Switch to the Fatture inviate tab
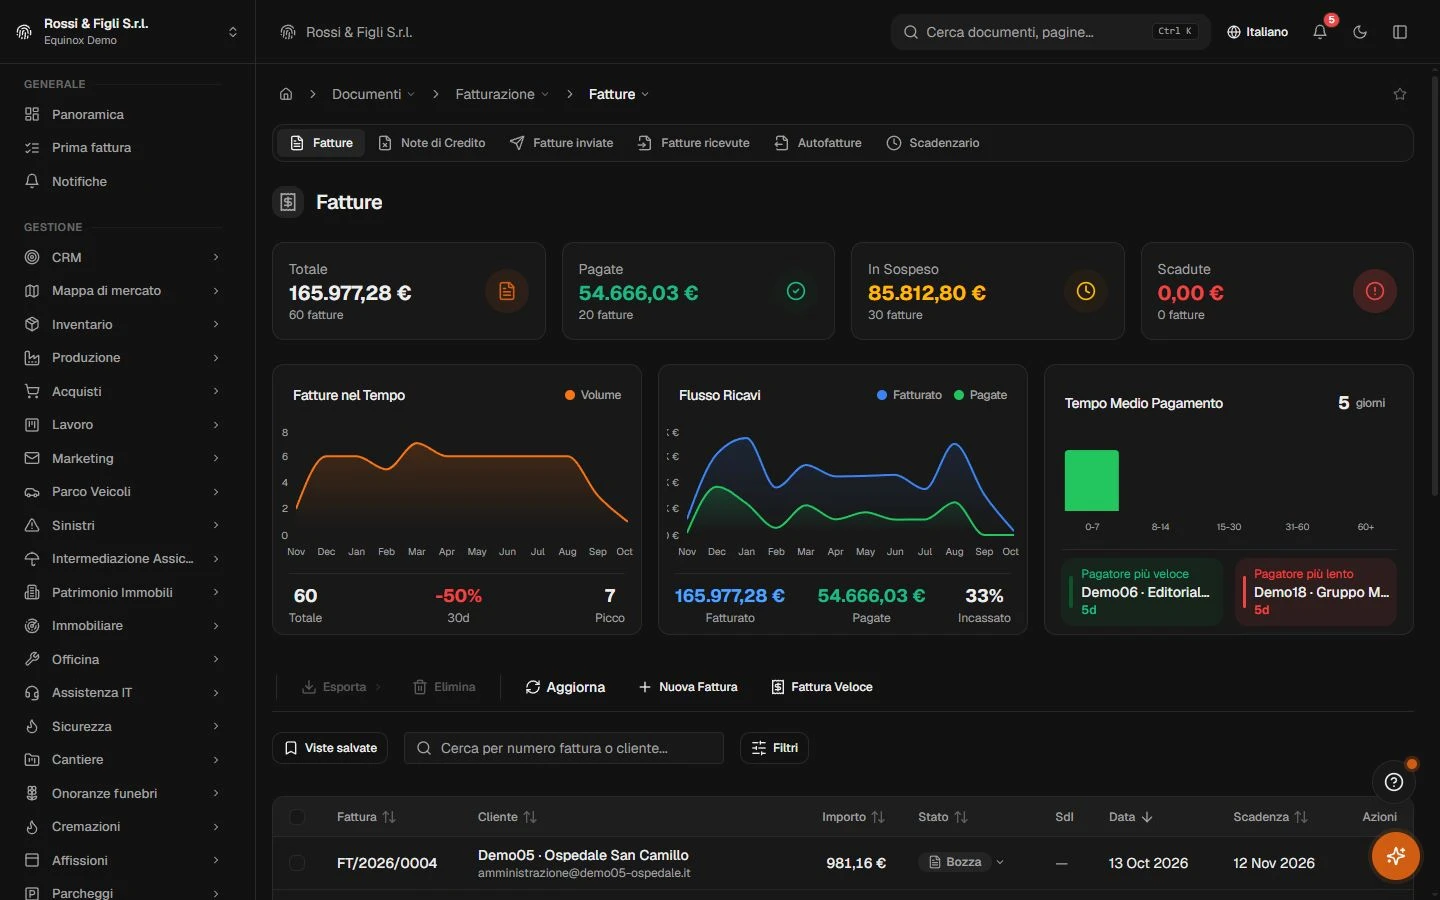Screen dimensions: 1440x900 (561, 143)
